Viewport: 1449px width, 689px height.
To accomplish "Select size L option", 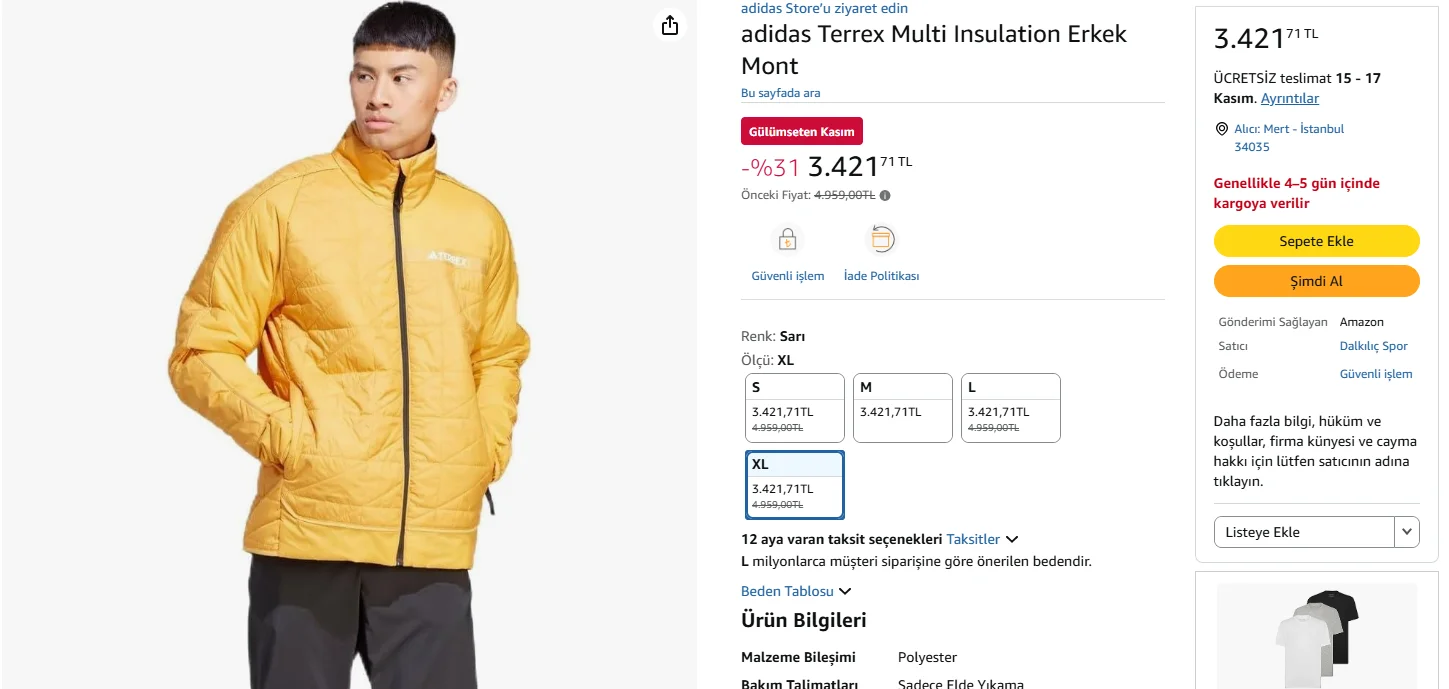I will [1010, 407].
